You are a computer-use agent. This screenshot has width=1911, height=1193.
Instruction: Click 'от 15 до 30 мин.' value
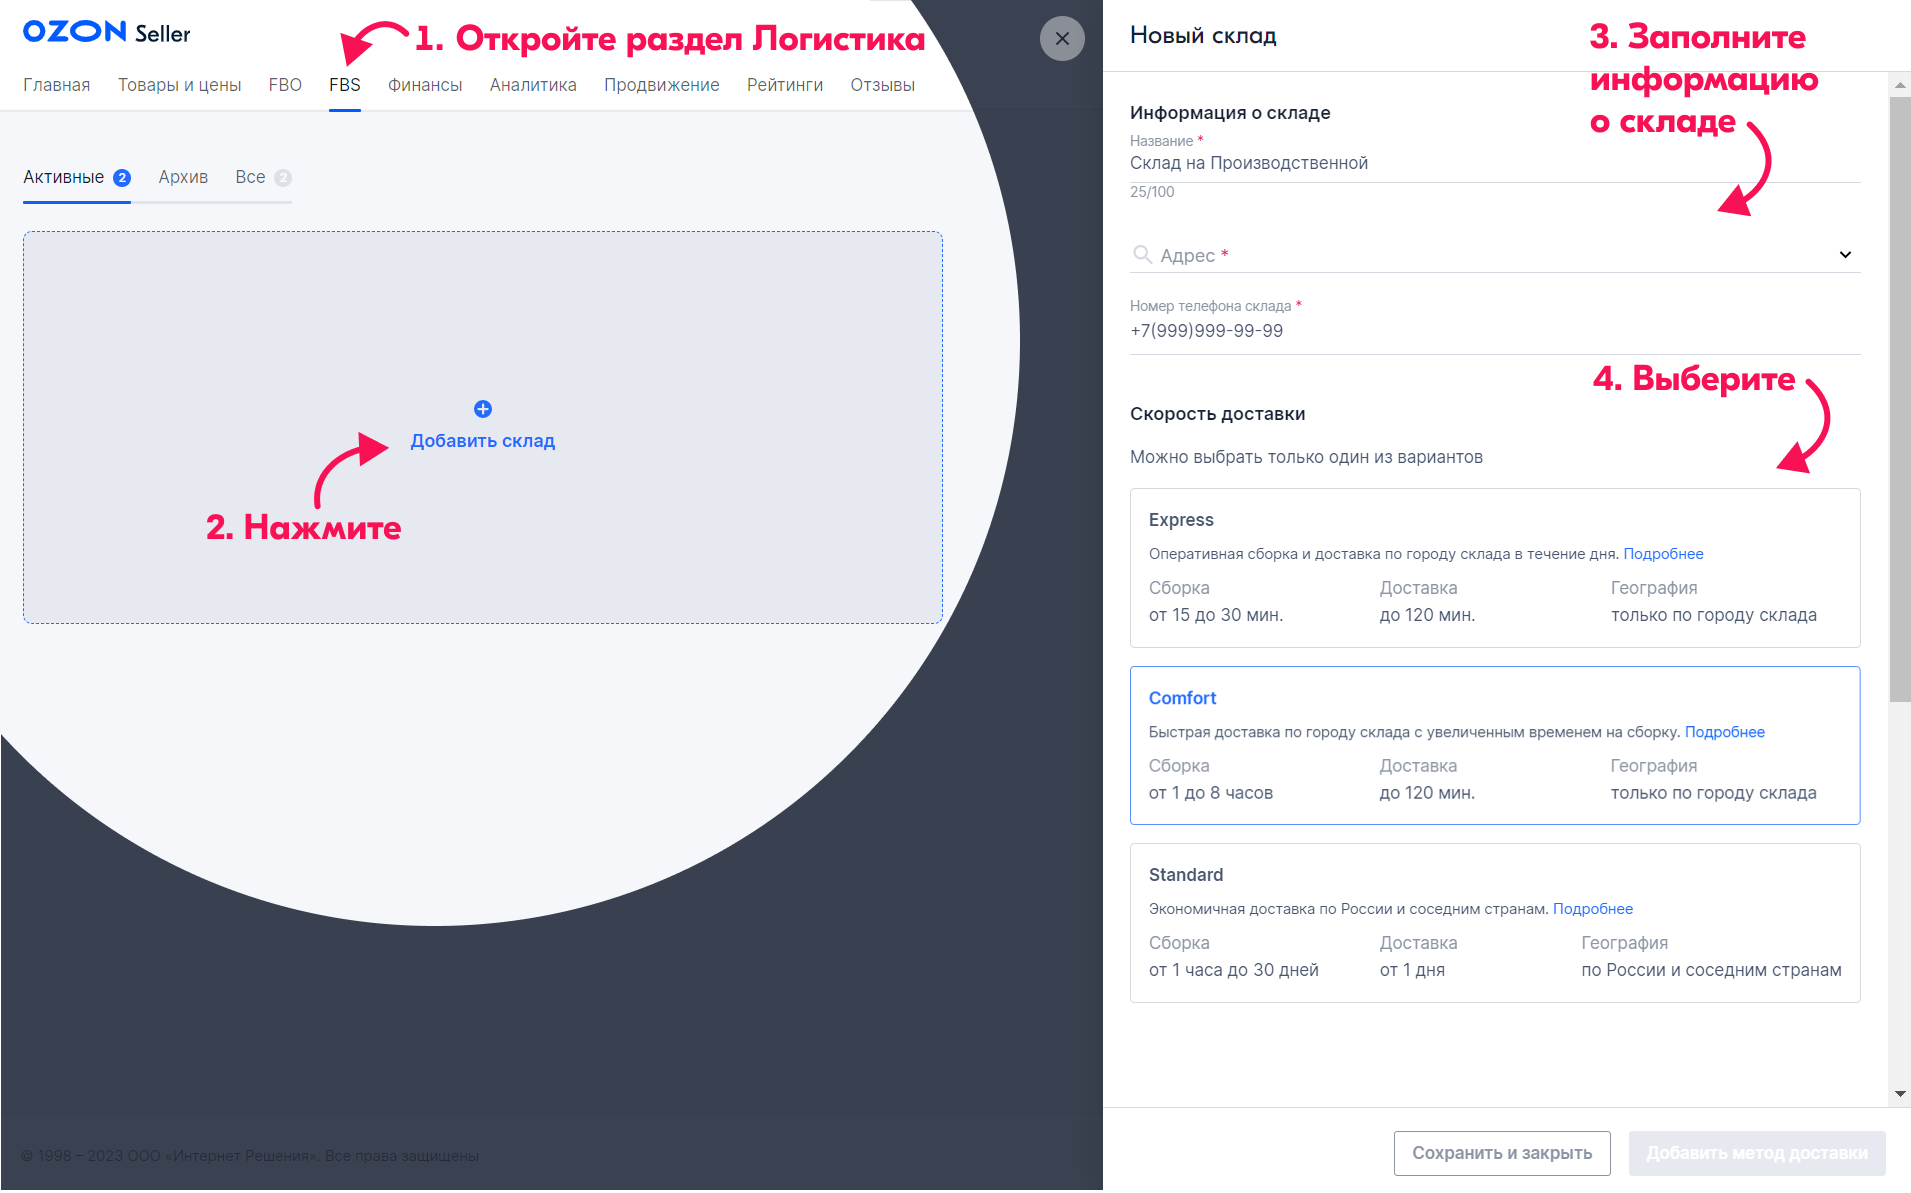[x=1216, y=615]
